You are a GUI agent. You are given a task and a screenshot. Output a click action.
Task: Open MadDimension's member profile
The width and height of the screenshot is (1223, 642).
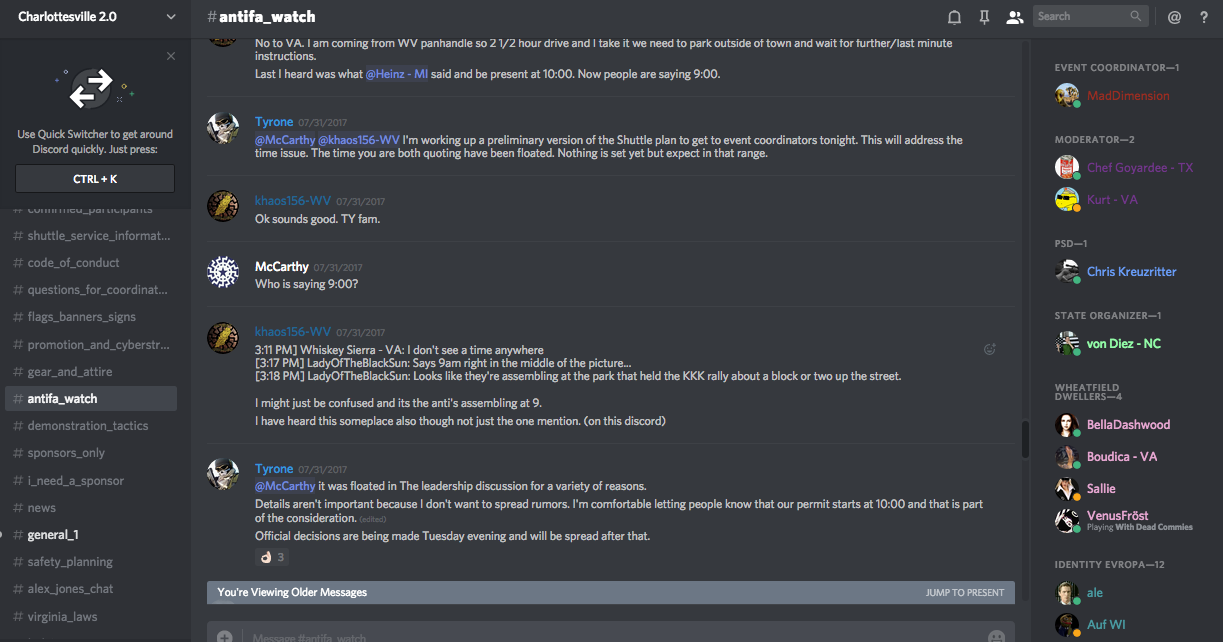1128,96
